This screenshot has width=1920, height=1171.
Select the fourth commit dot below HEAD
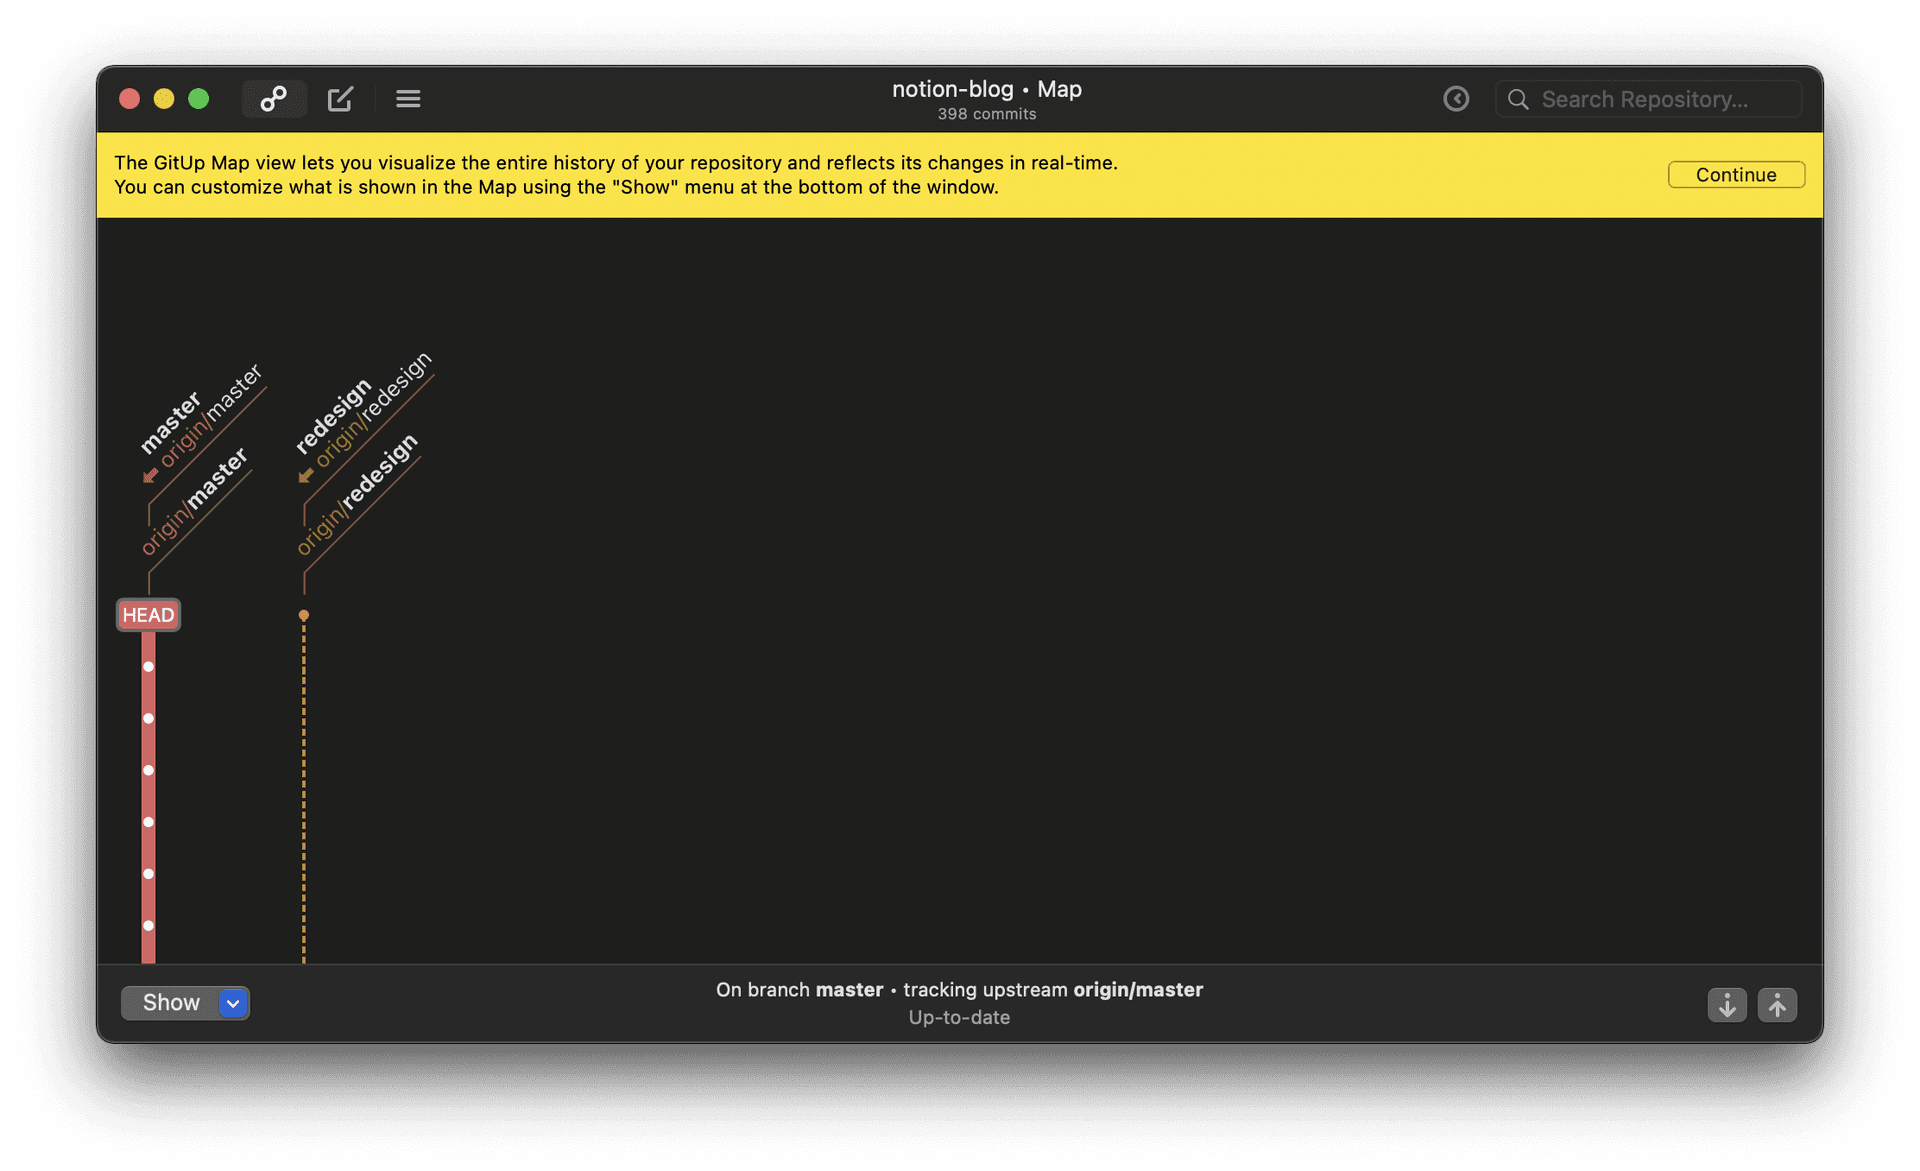[148, 822]
